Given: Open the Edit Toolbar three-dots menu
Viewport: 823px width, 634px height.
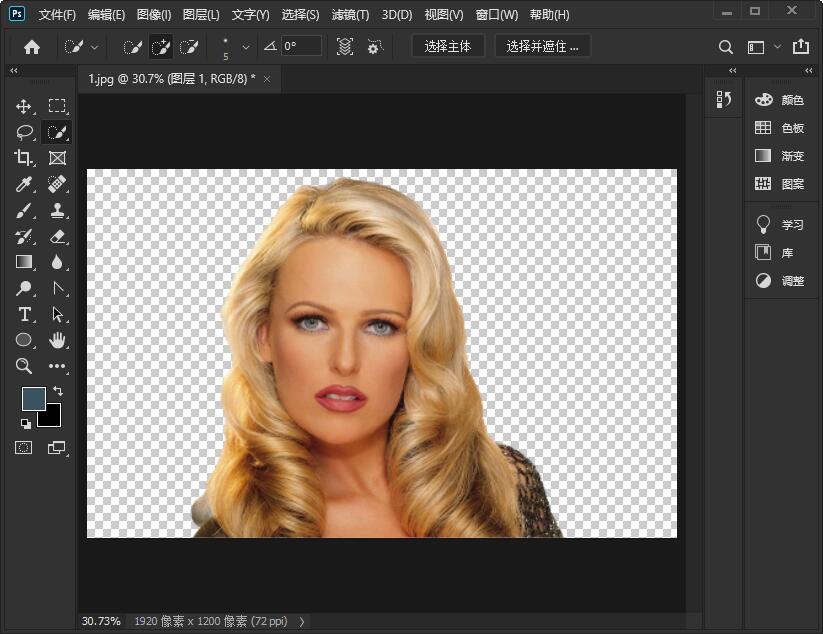Looking at the screenshot, I should [57, 366].
